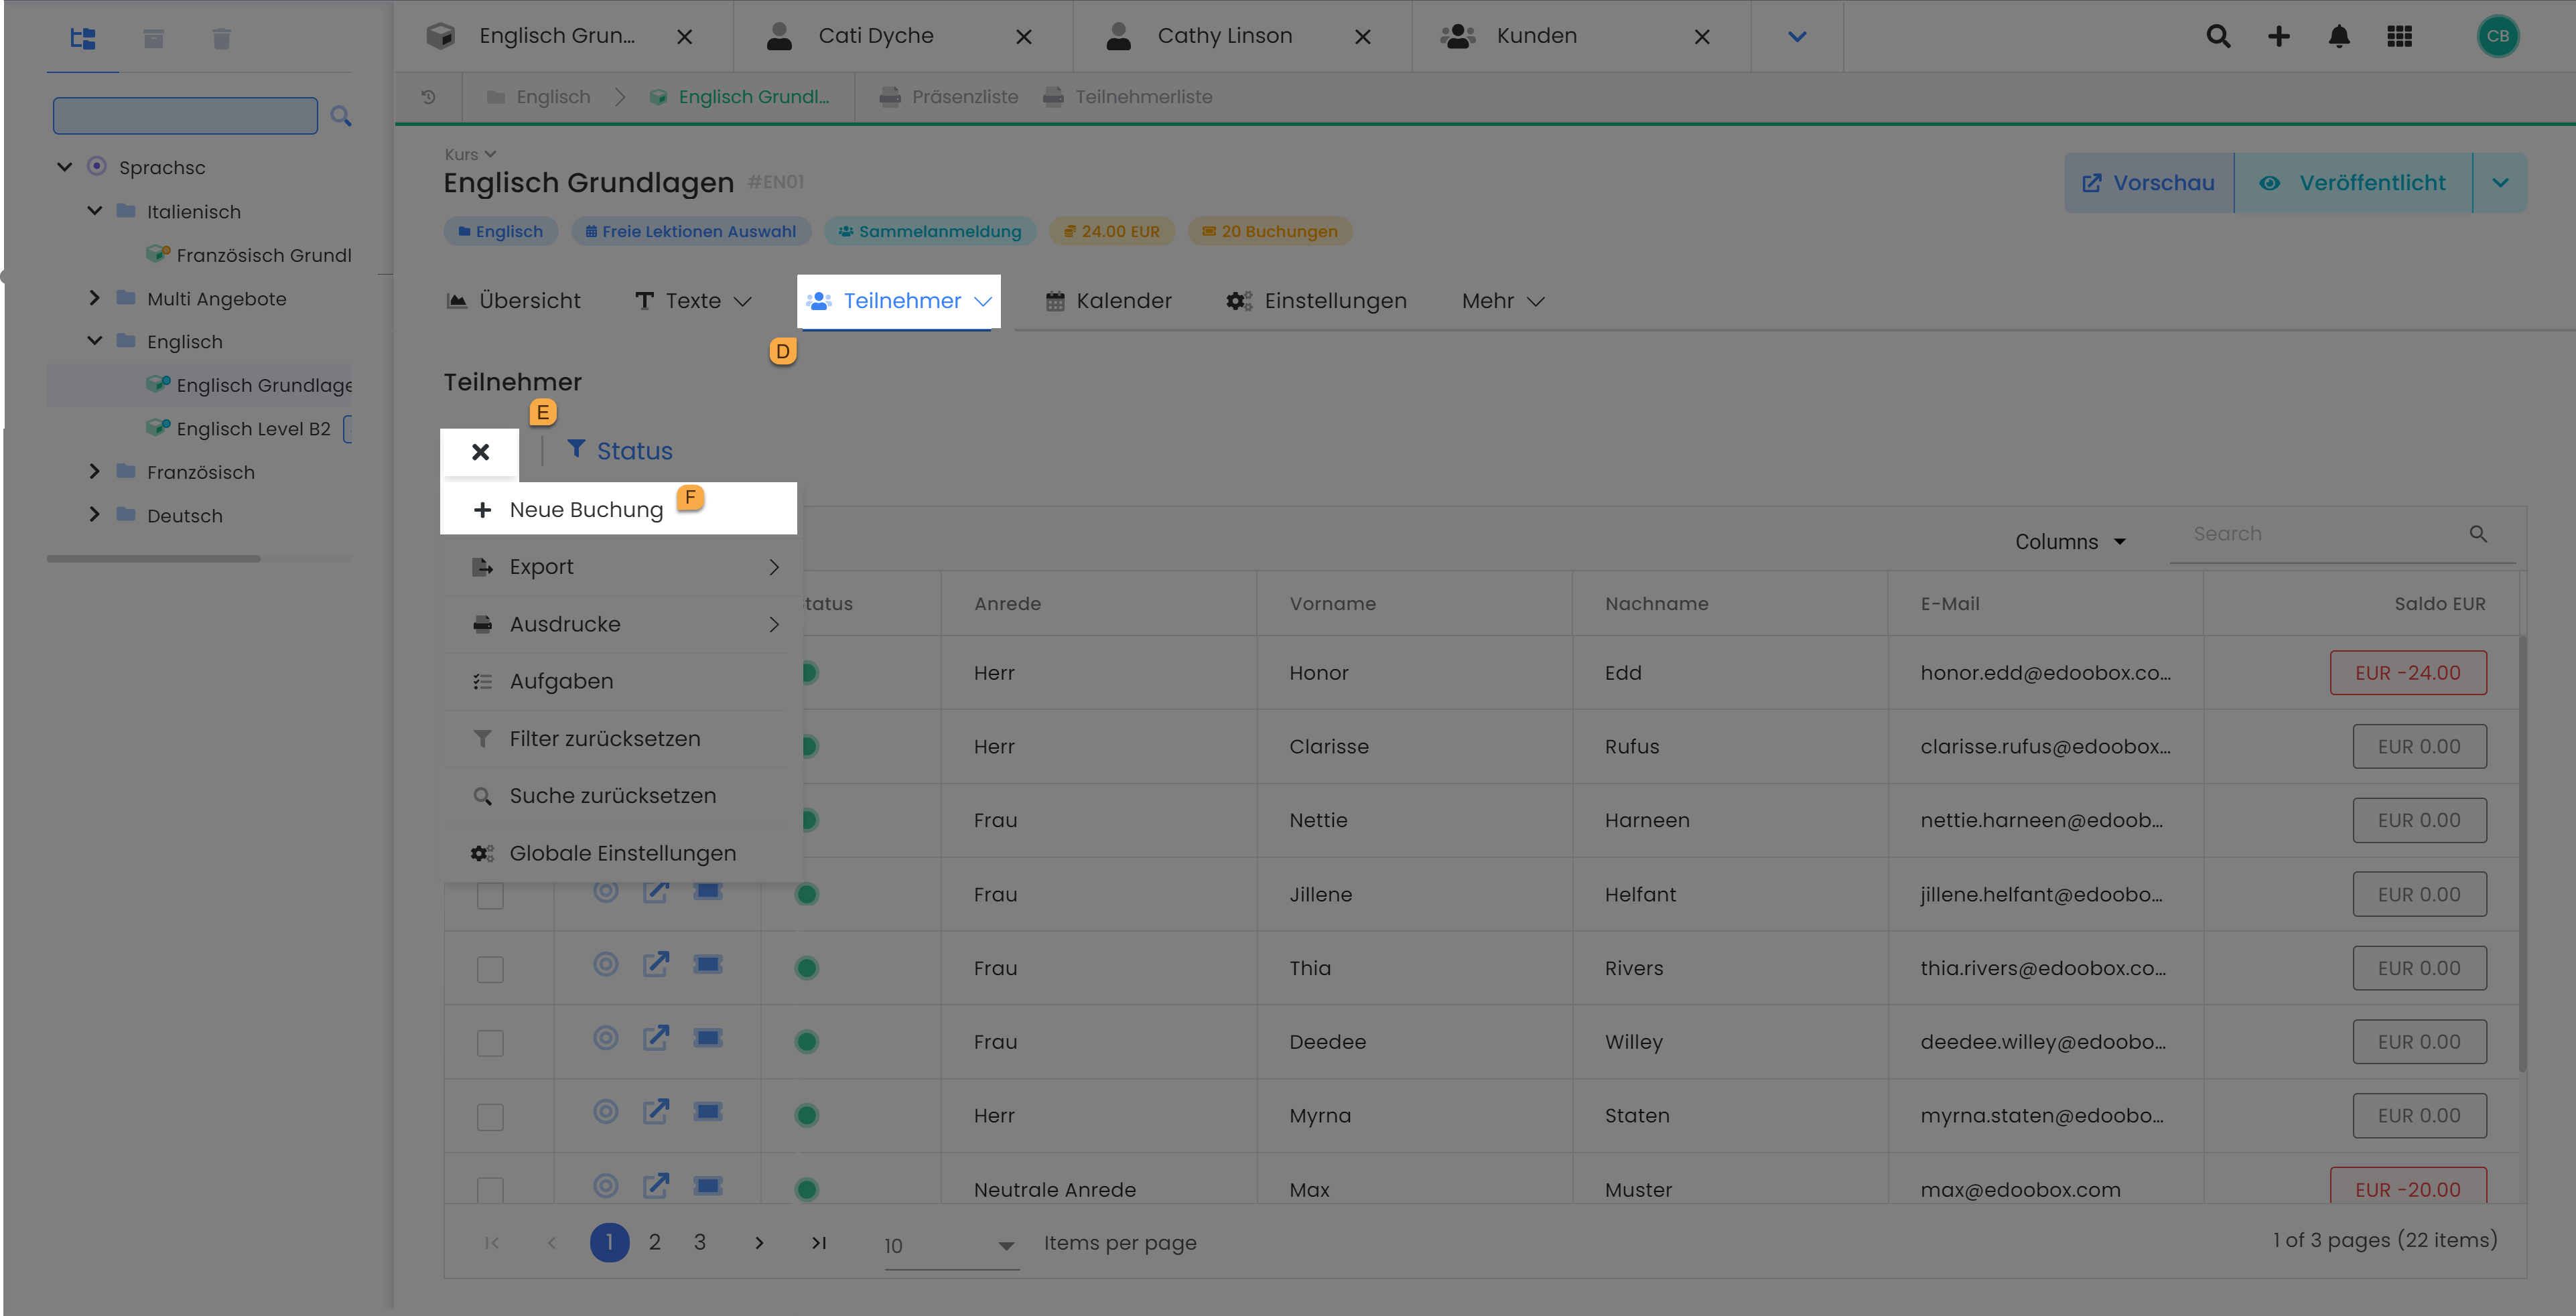Open the archive icon in sidebar

tap(153, 38)
